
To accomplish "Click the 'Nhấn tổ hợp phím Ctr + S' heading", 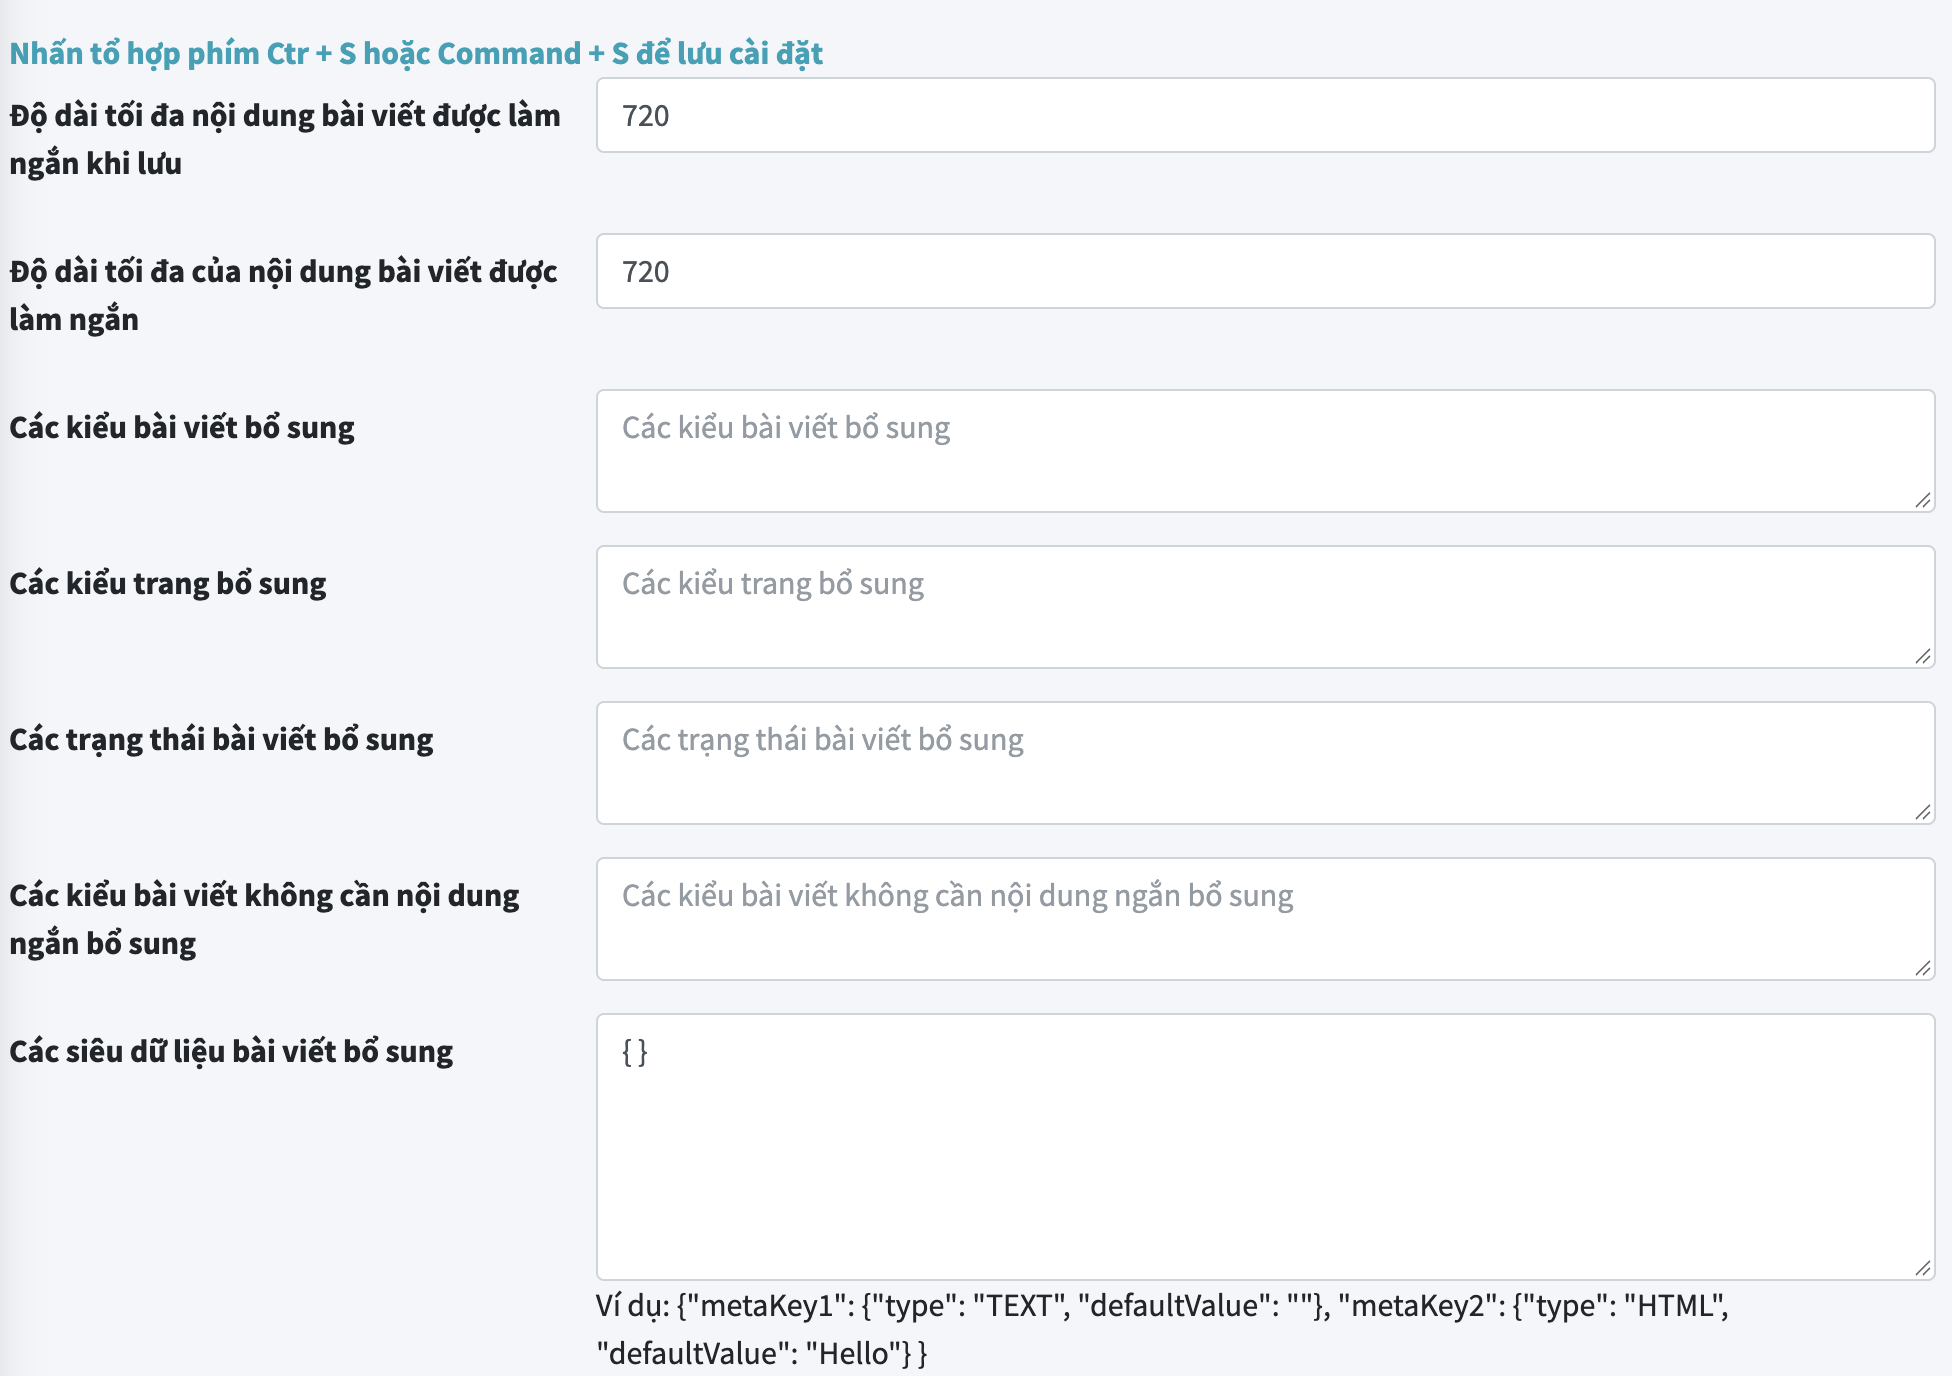I will pyautogui.click(x=416, y=53).
